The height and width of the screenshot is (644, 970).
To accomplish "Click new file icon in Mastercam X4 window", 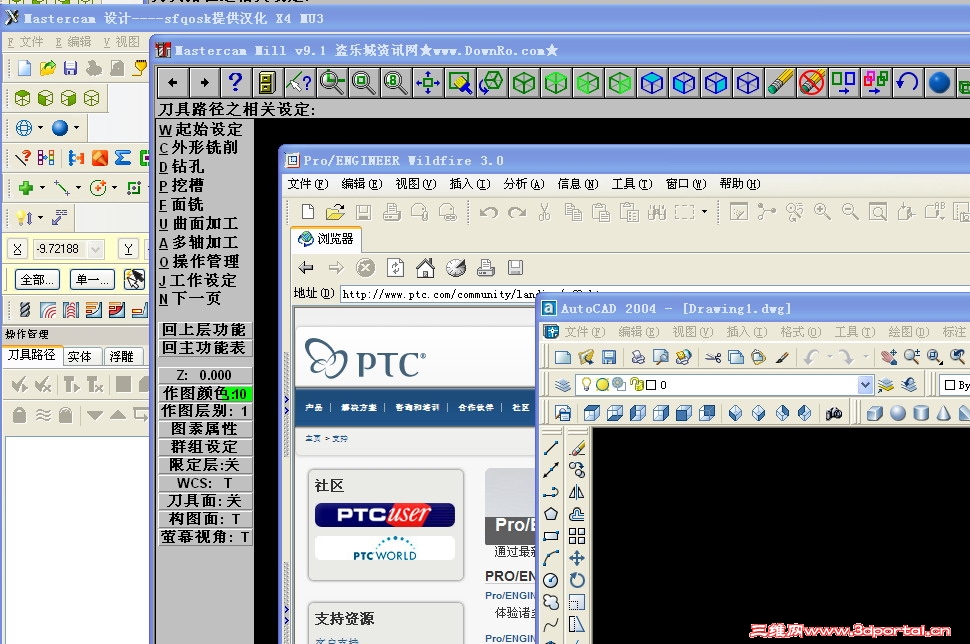I will [x=24, y=67].
